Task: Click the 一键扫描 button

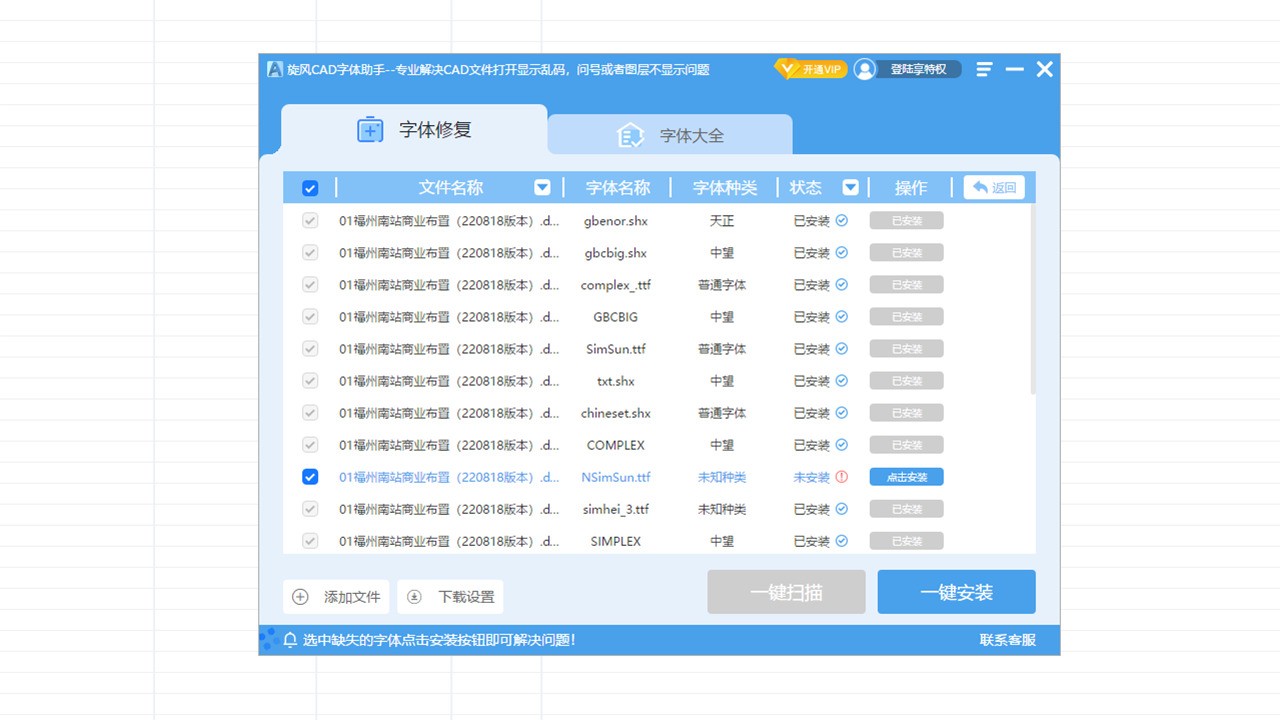Action: click(786, 592)
